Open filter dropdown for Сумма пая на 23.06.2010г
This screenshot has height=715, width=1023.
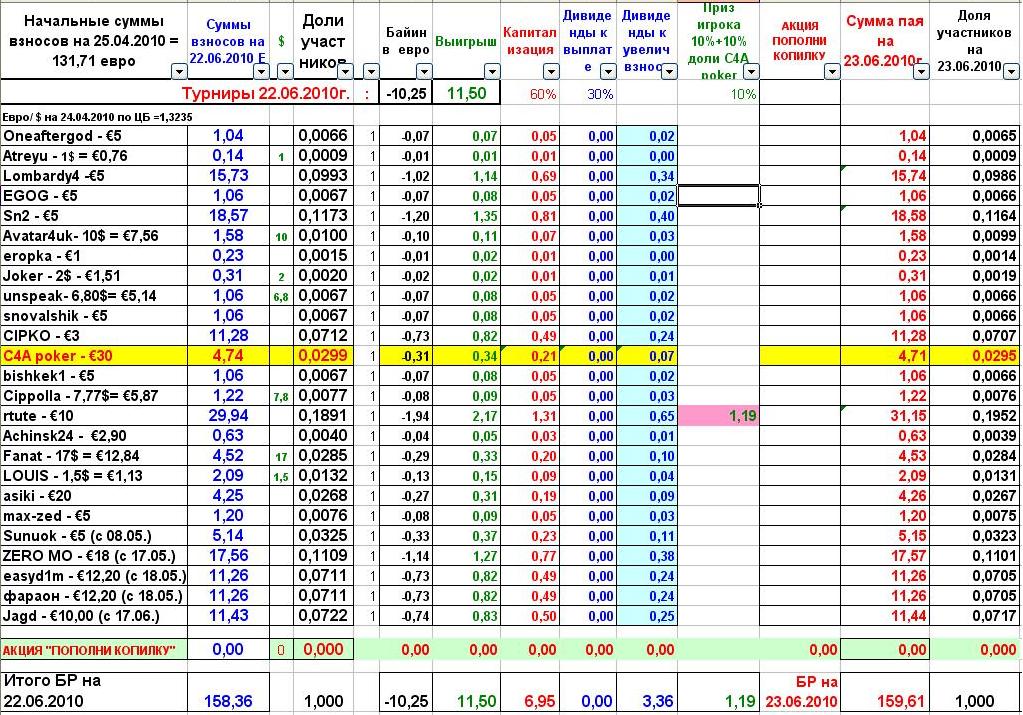921,70
